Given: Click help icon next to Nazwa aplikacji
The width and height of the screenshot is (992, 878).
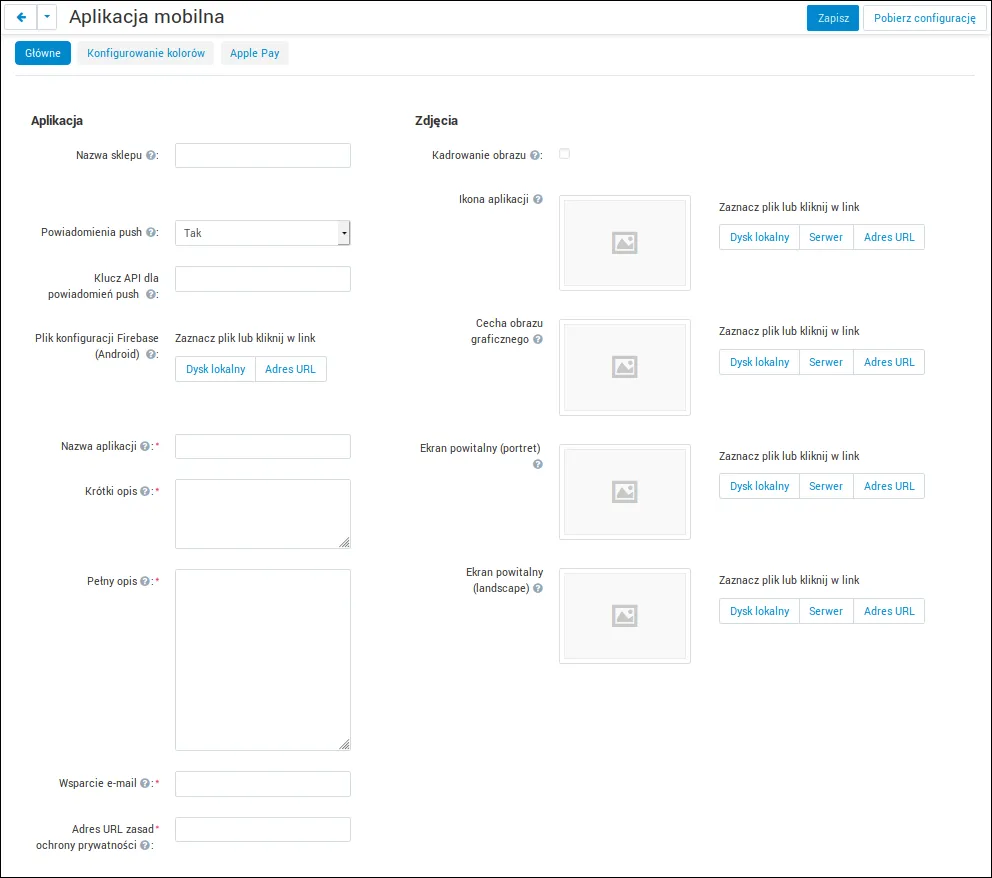Looking at the screenshot, I should [x=145, y=446].
